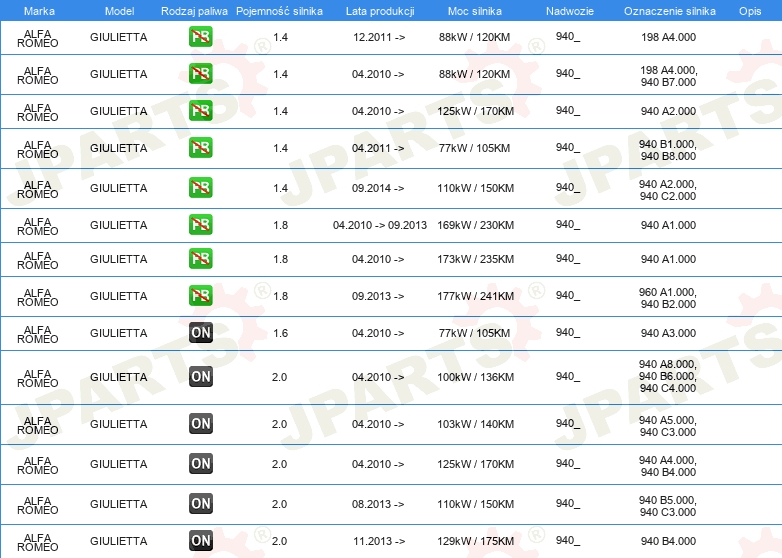Click the PB petrol icon for 125kW / 170KM 1.4 engine
The width and height of the screenshot is (782, 558).
pos(201,111)
